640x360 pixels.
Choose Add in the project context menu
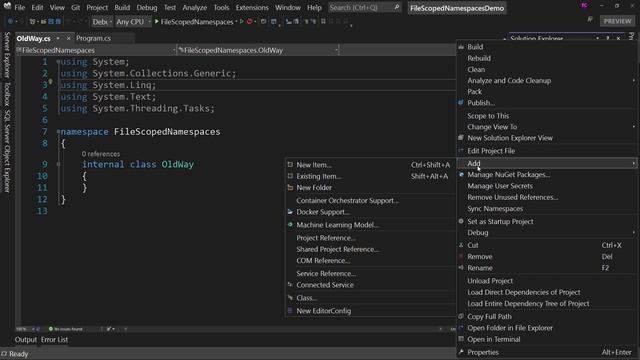coord(546,163)
